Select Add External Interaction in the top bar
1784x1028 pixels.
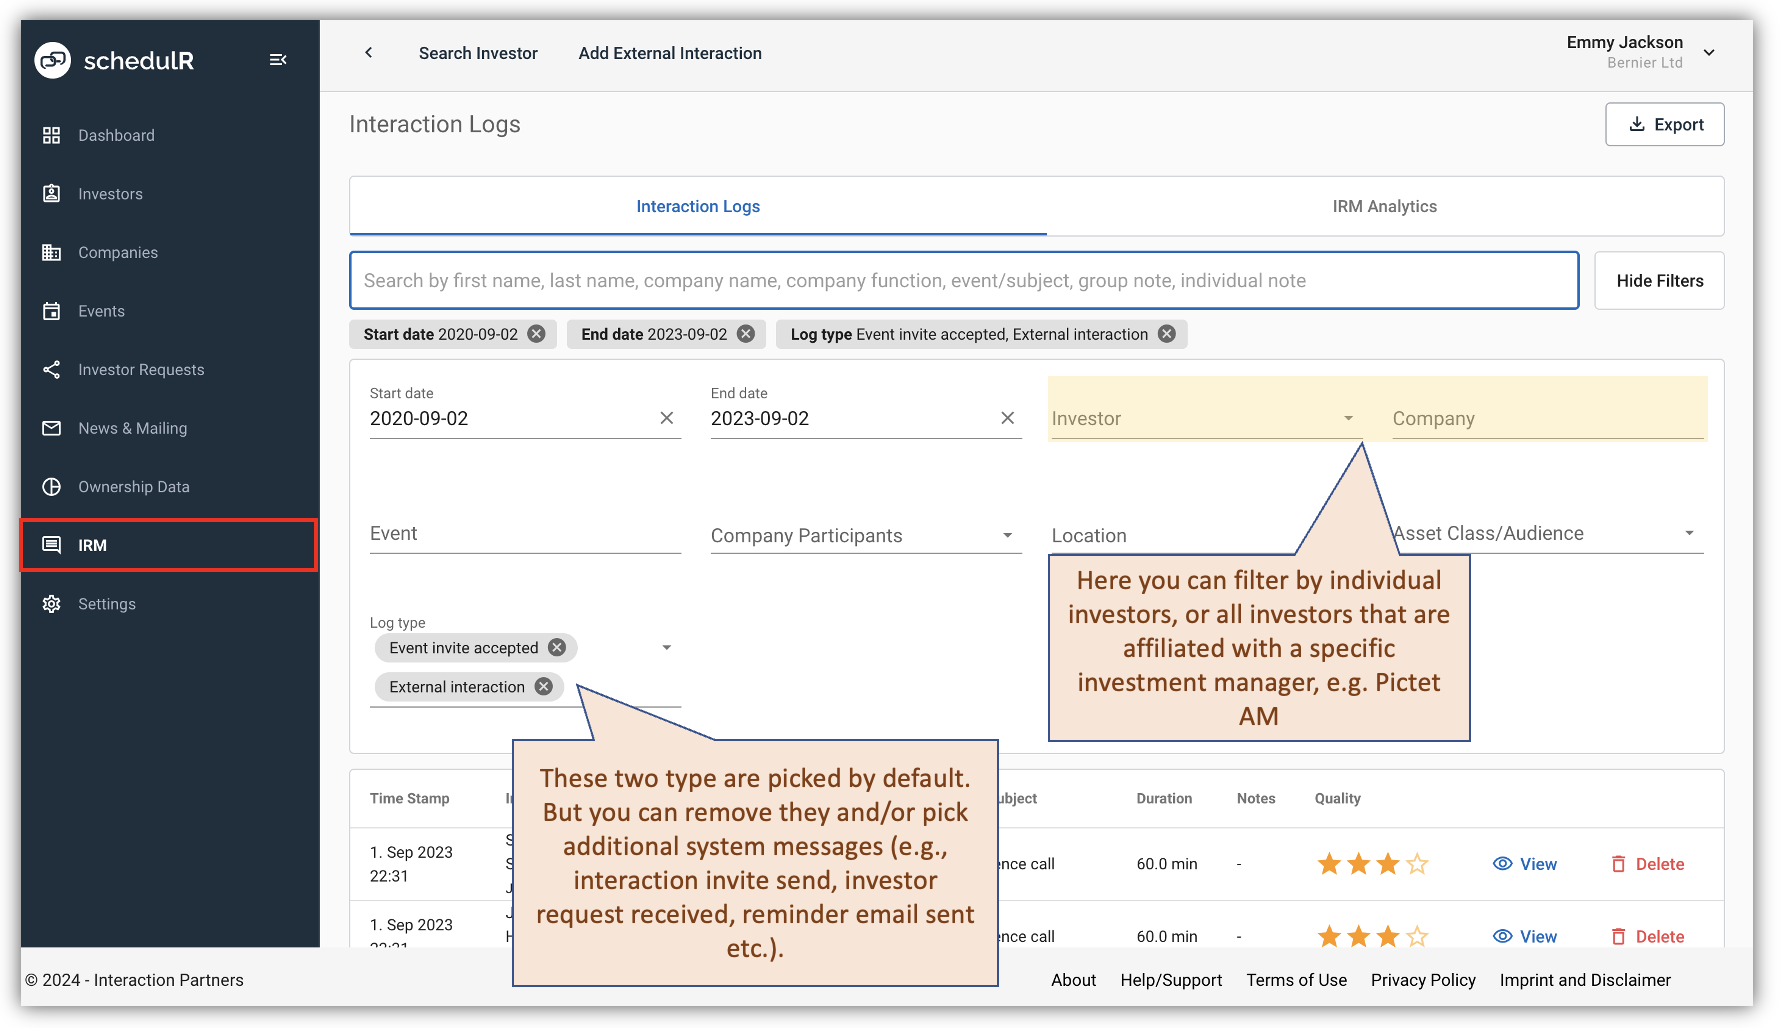[670, 53]
